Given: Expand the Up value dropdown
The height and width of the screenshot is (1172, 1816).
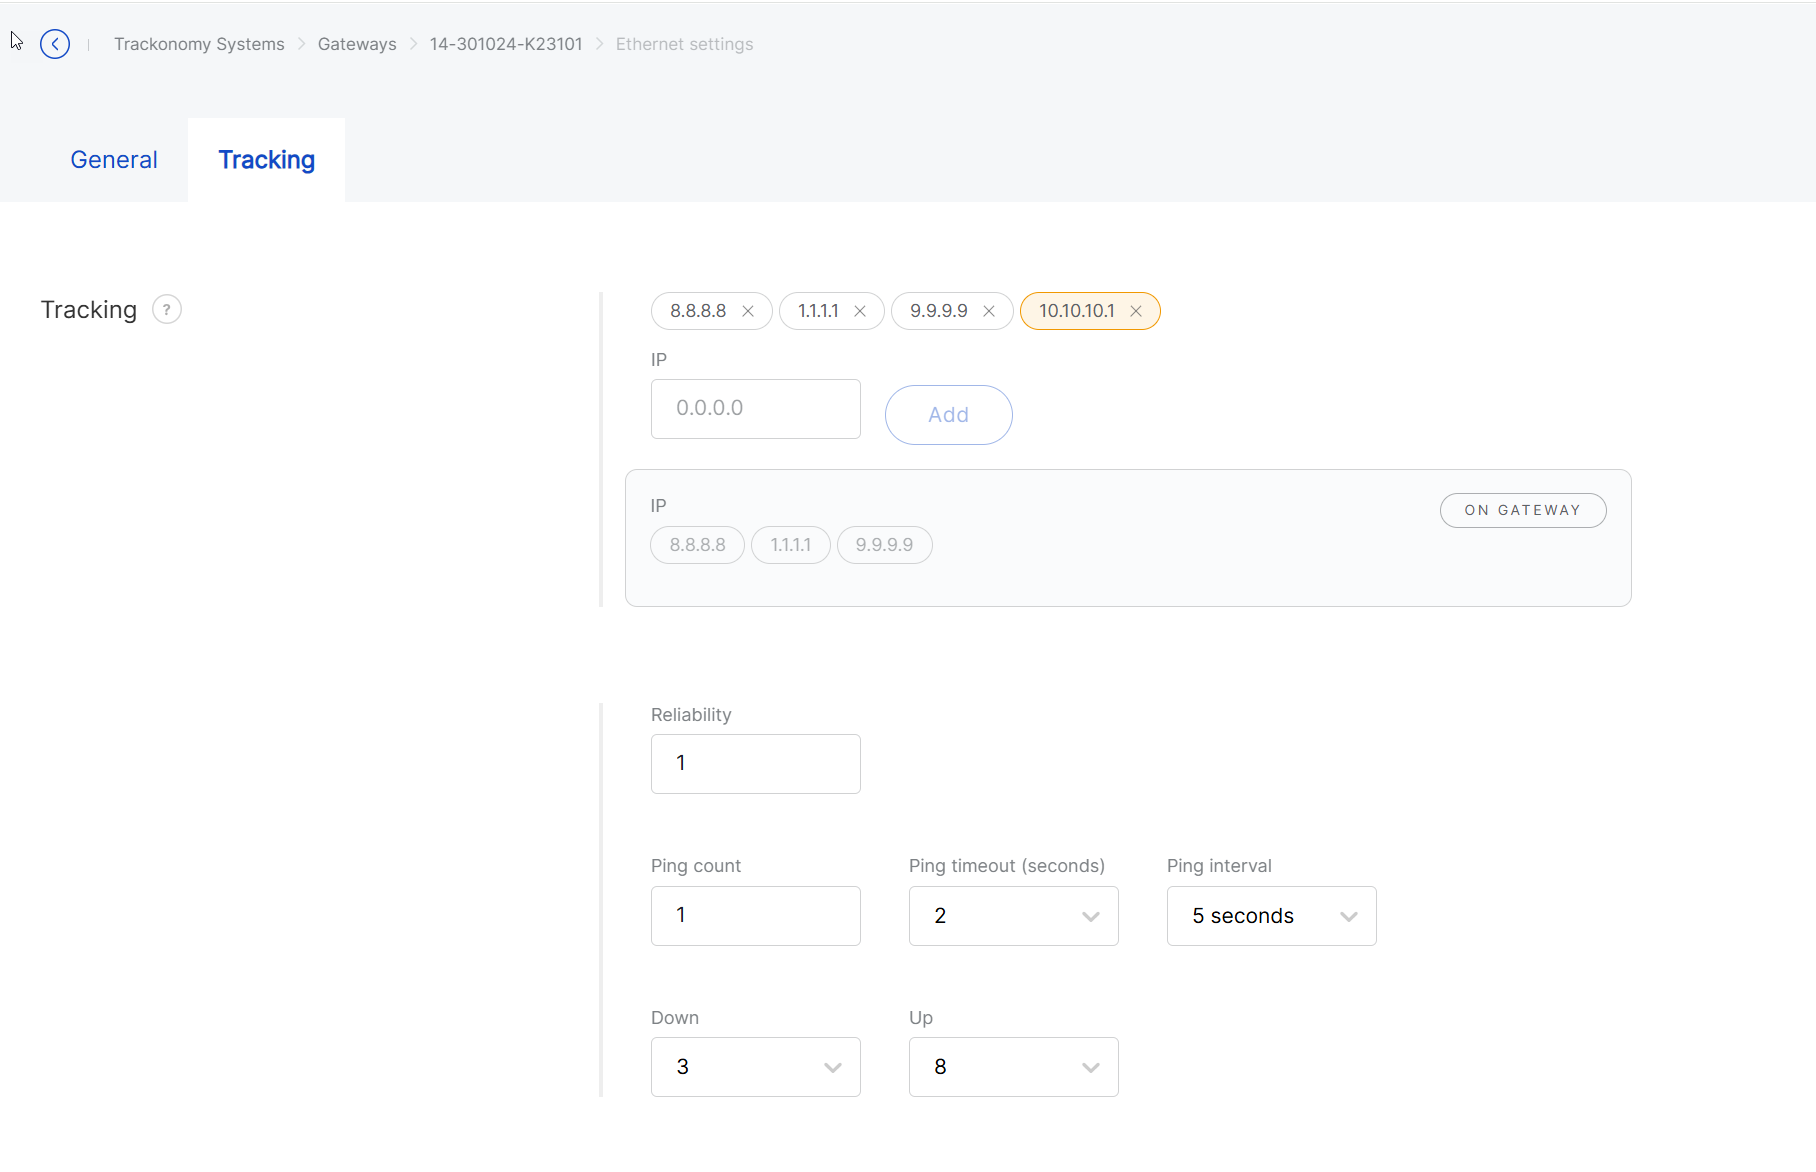Looking at the screenshot, I should click(1013, 1067).
